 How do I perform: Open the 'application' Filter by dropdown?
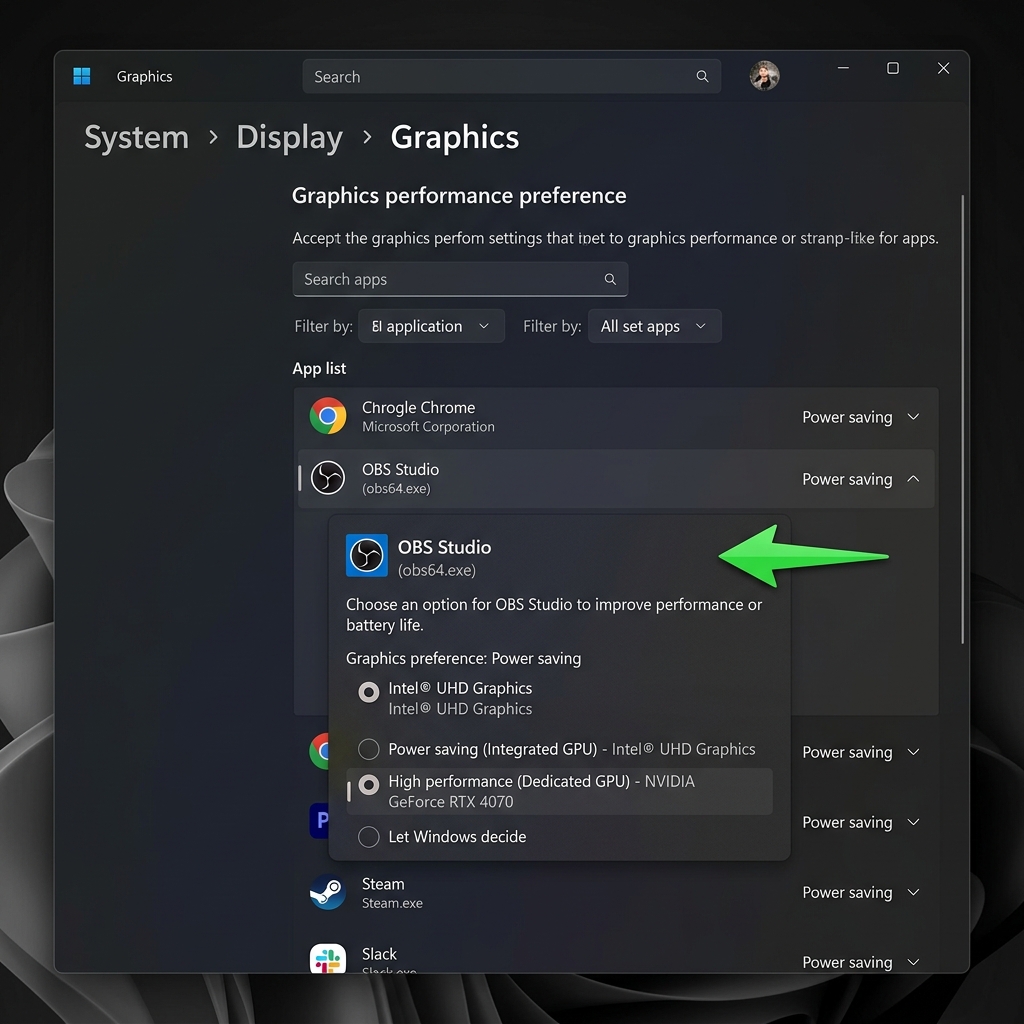coord(432,326)
